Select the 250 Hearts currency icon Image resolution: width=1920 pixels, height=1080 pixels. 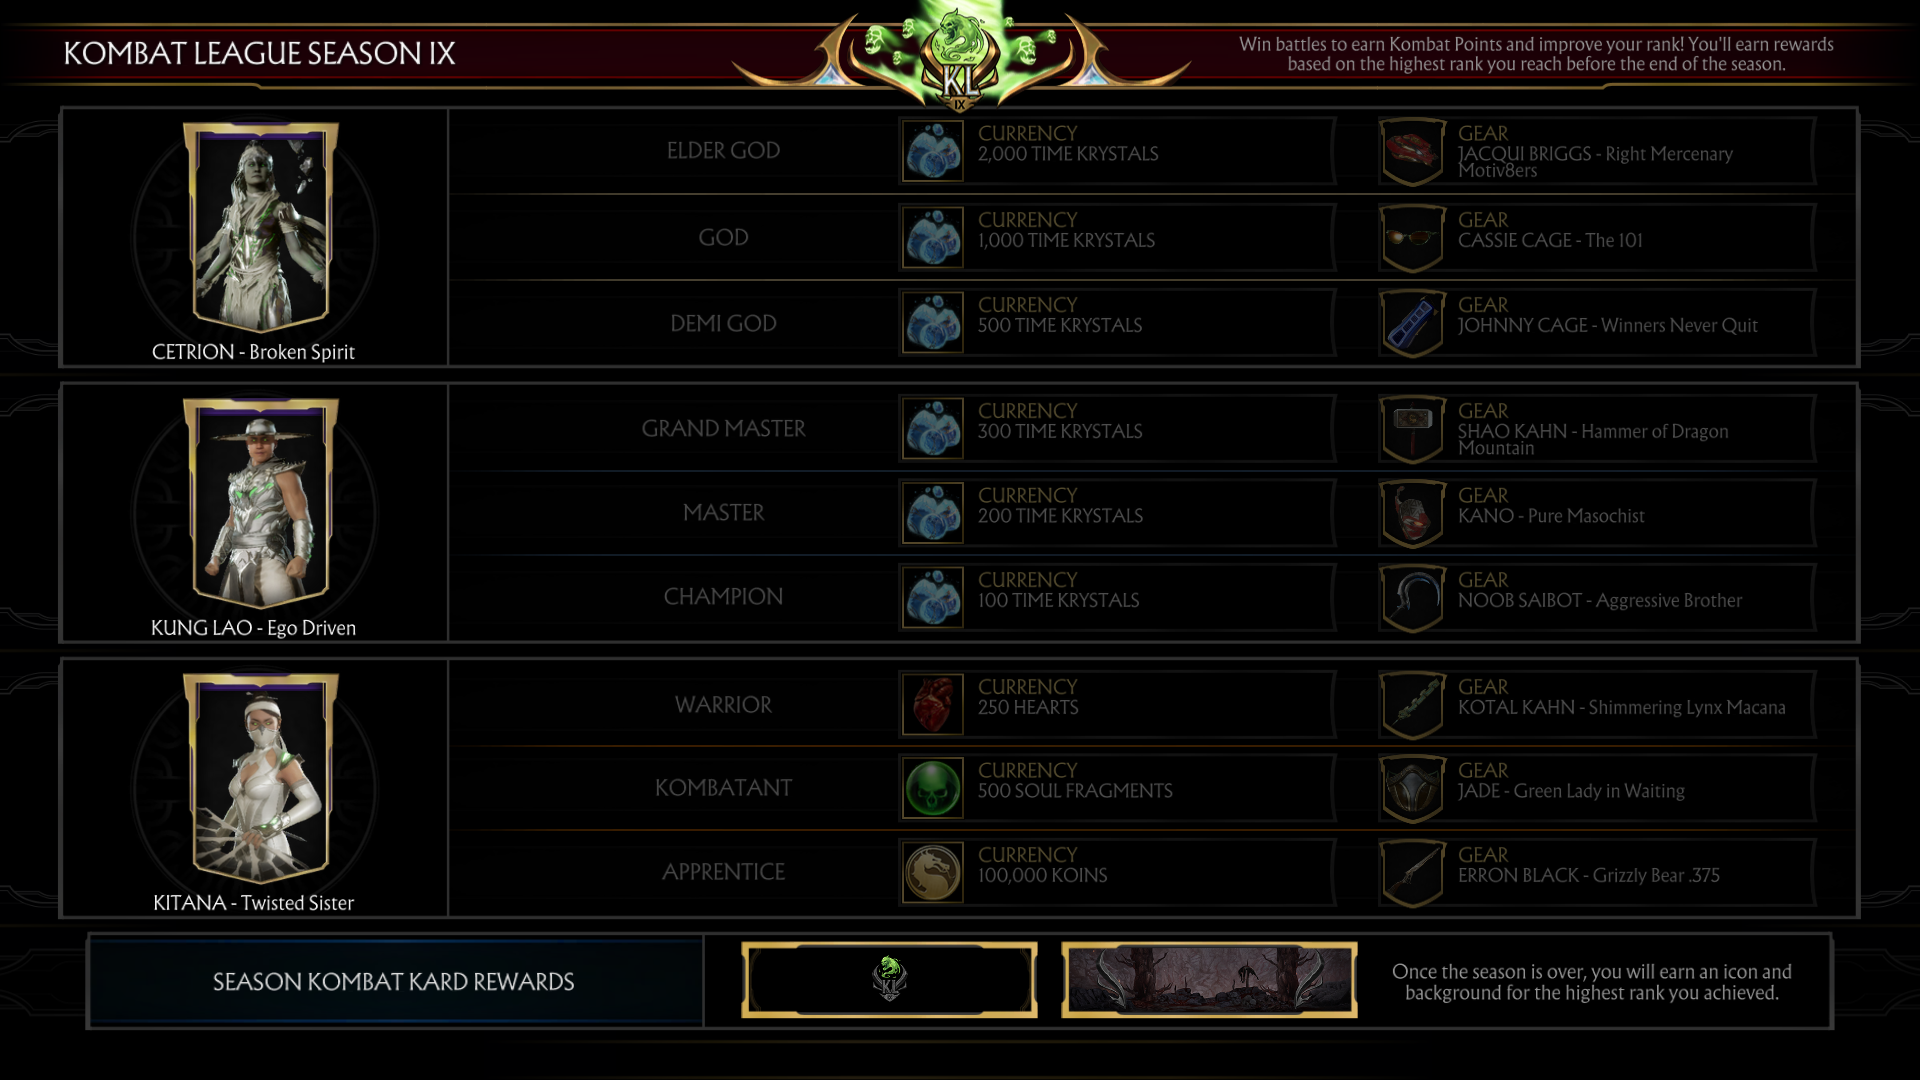click(932, 704)
